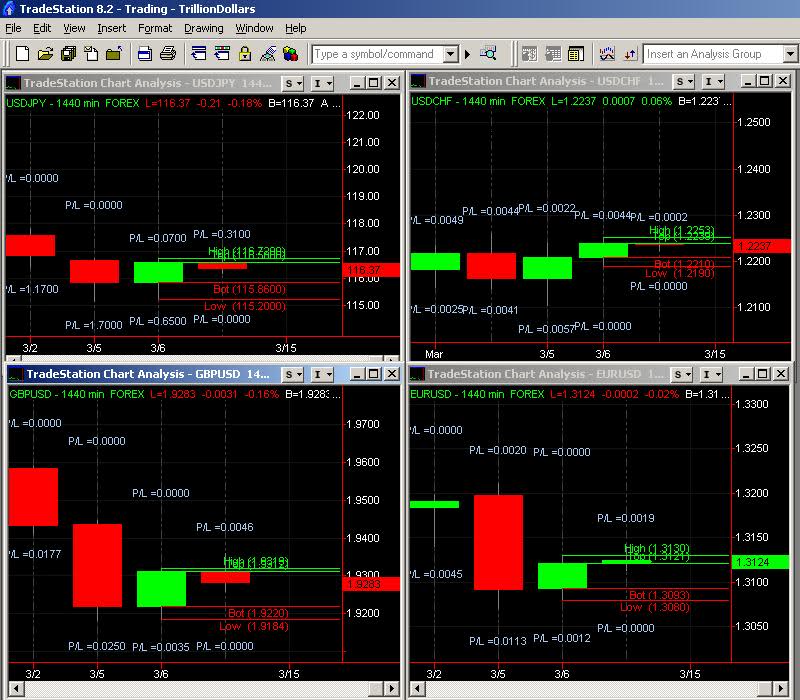800x700 pixels.
Task: Click the first greyed-out chart window icon
Action: [x=530, y=54]
